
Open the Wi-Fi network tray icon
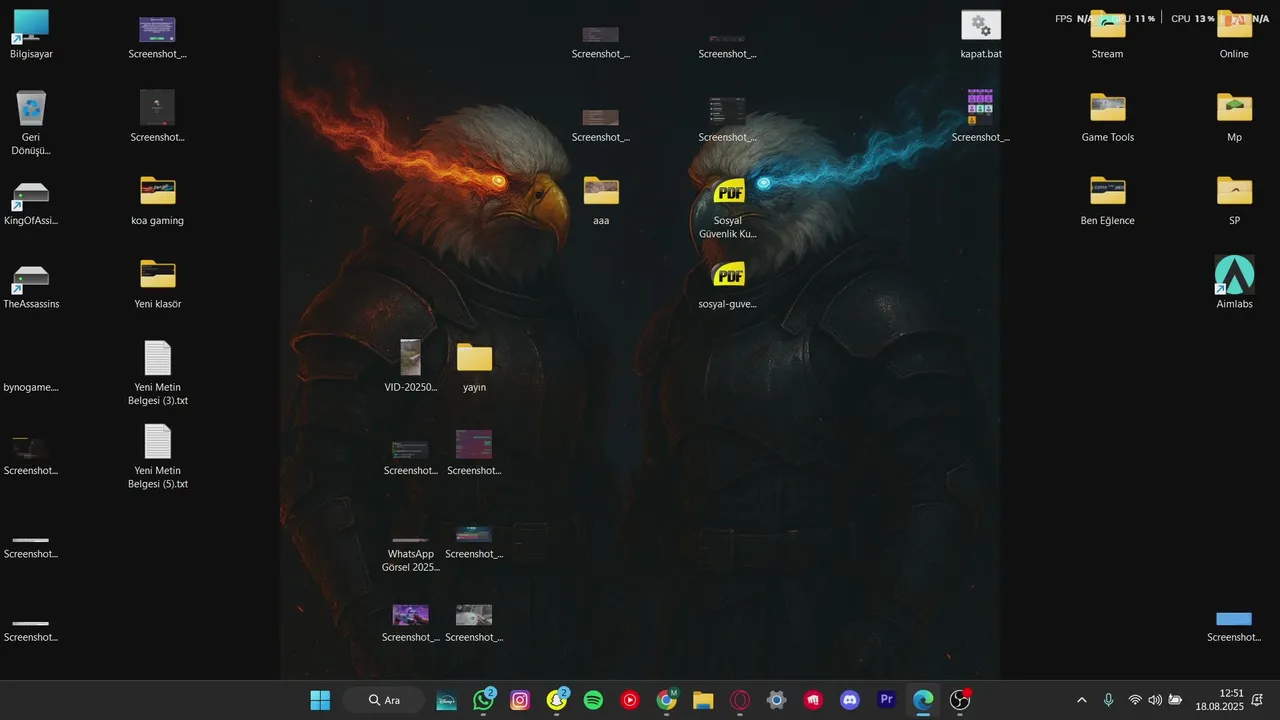pos(1135,700)
